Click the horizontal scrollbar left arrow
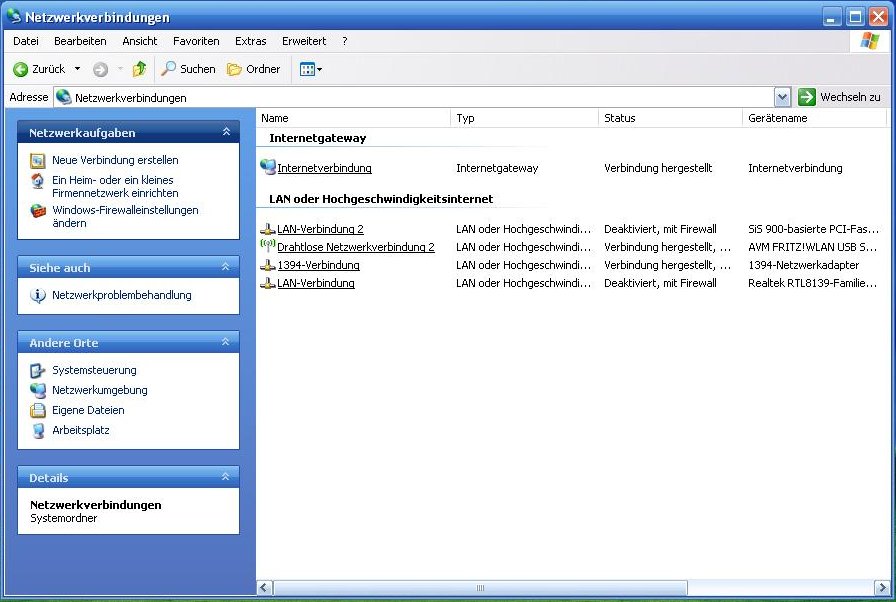Screen dimensions: 896x602 pyautogui.click(x=265, y=588)
